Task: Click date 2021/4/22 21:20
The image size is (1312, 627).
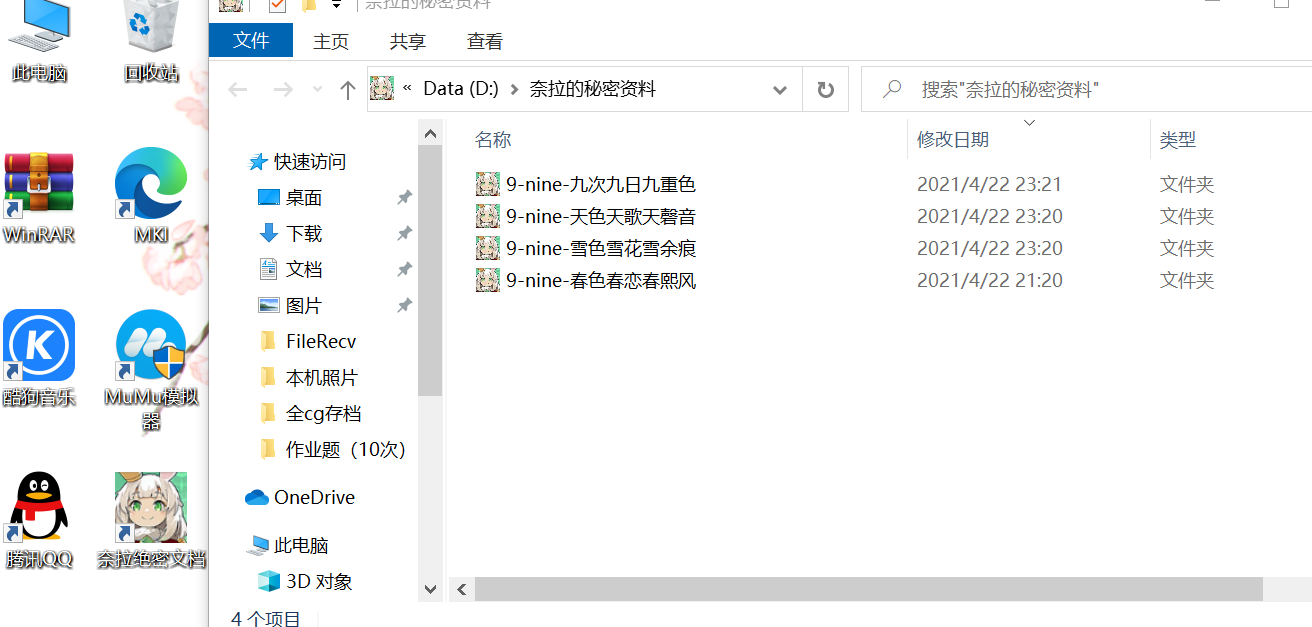Action: point(989,280)
